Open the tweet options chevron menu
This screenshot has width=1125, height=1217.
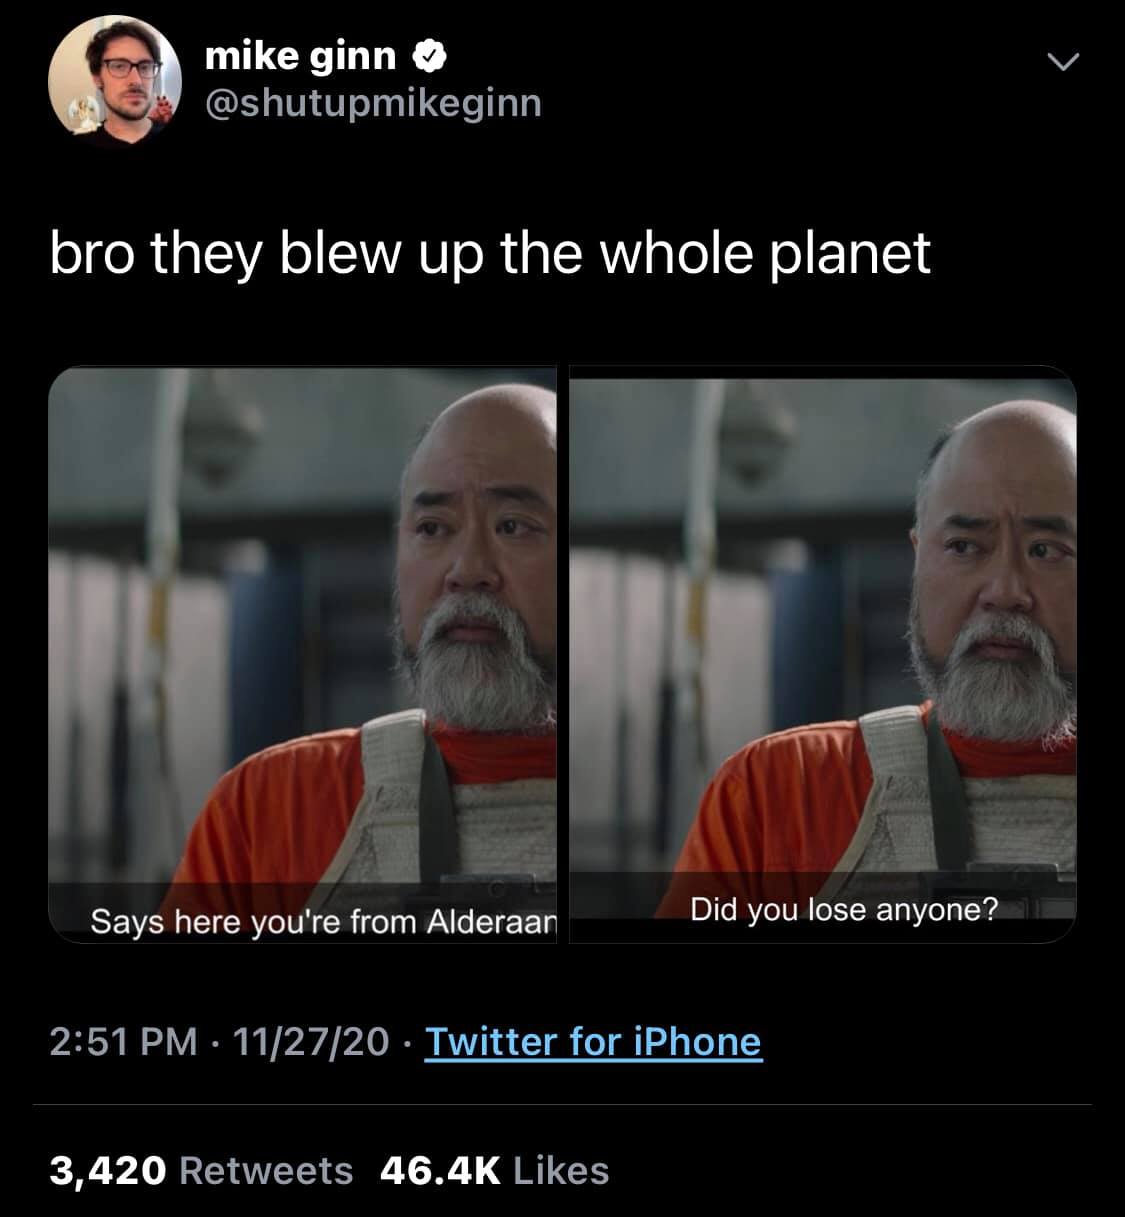1063,62
